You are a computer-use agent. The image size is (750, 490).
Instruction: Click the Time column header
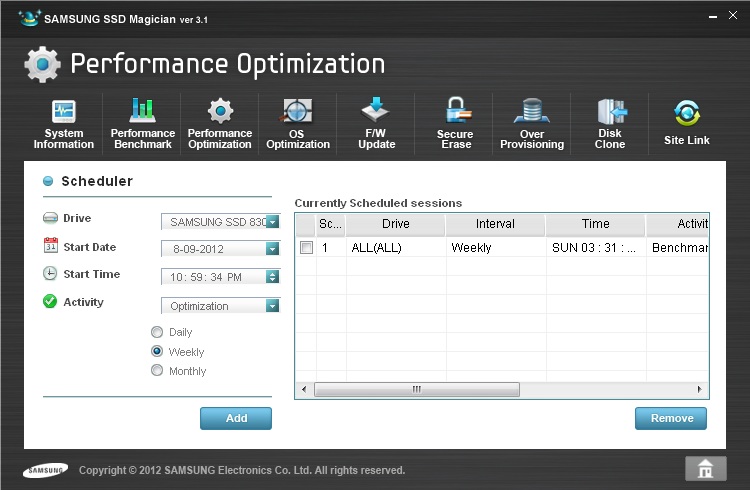tap(595, 225)
